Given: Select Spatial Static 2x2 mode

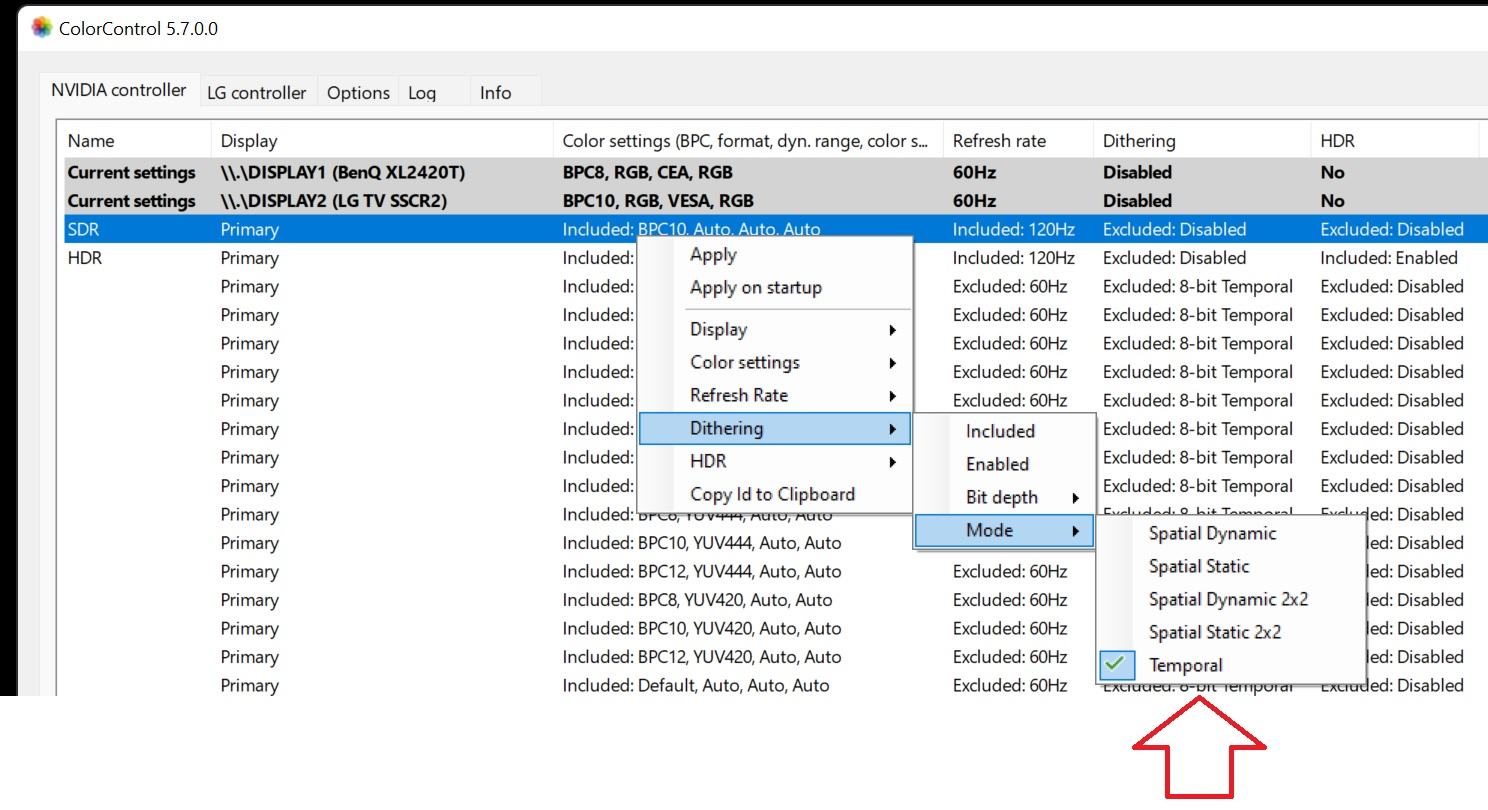Looking at the screenshot, I should (1231, 633).
